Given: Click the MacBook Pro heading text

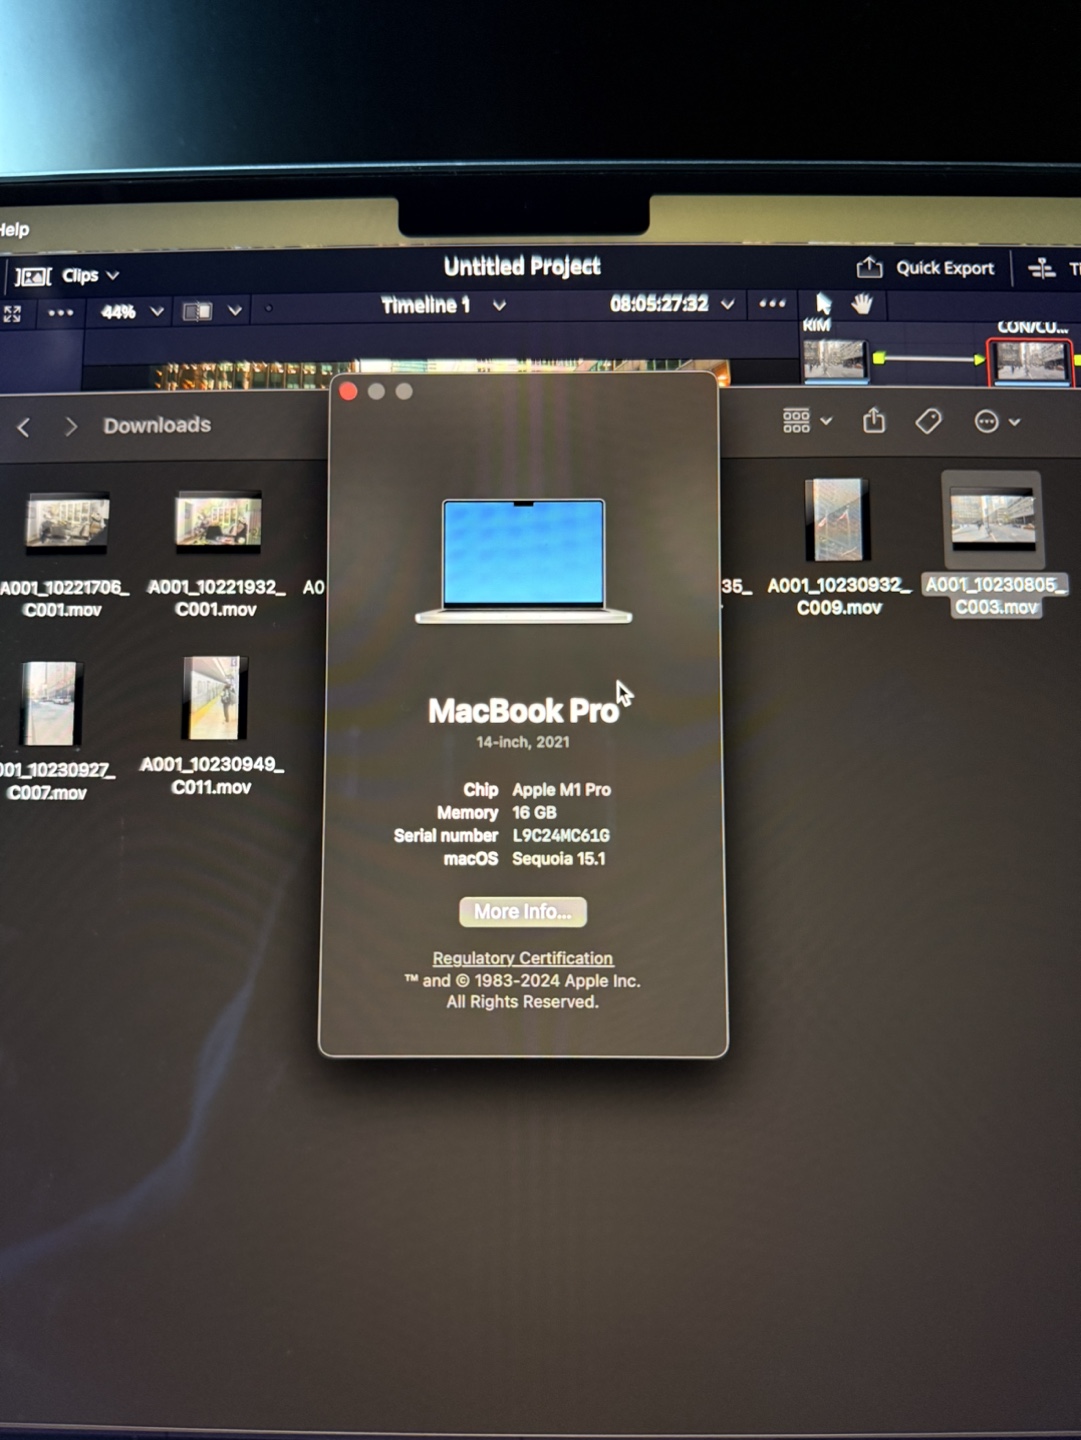Looking at the screenshot, I should (x=523, y=711).
